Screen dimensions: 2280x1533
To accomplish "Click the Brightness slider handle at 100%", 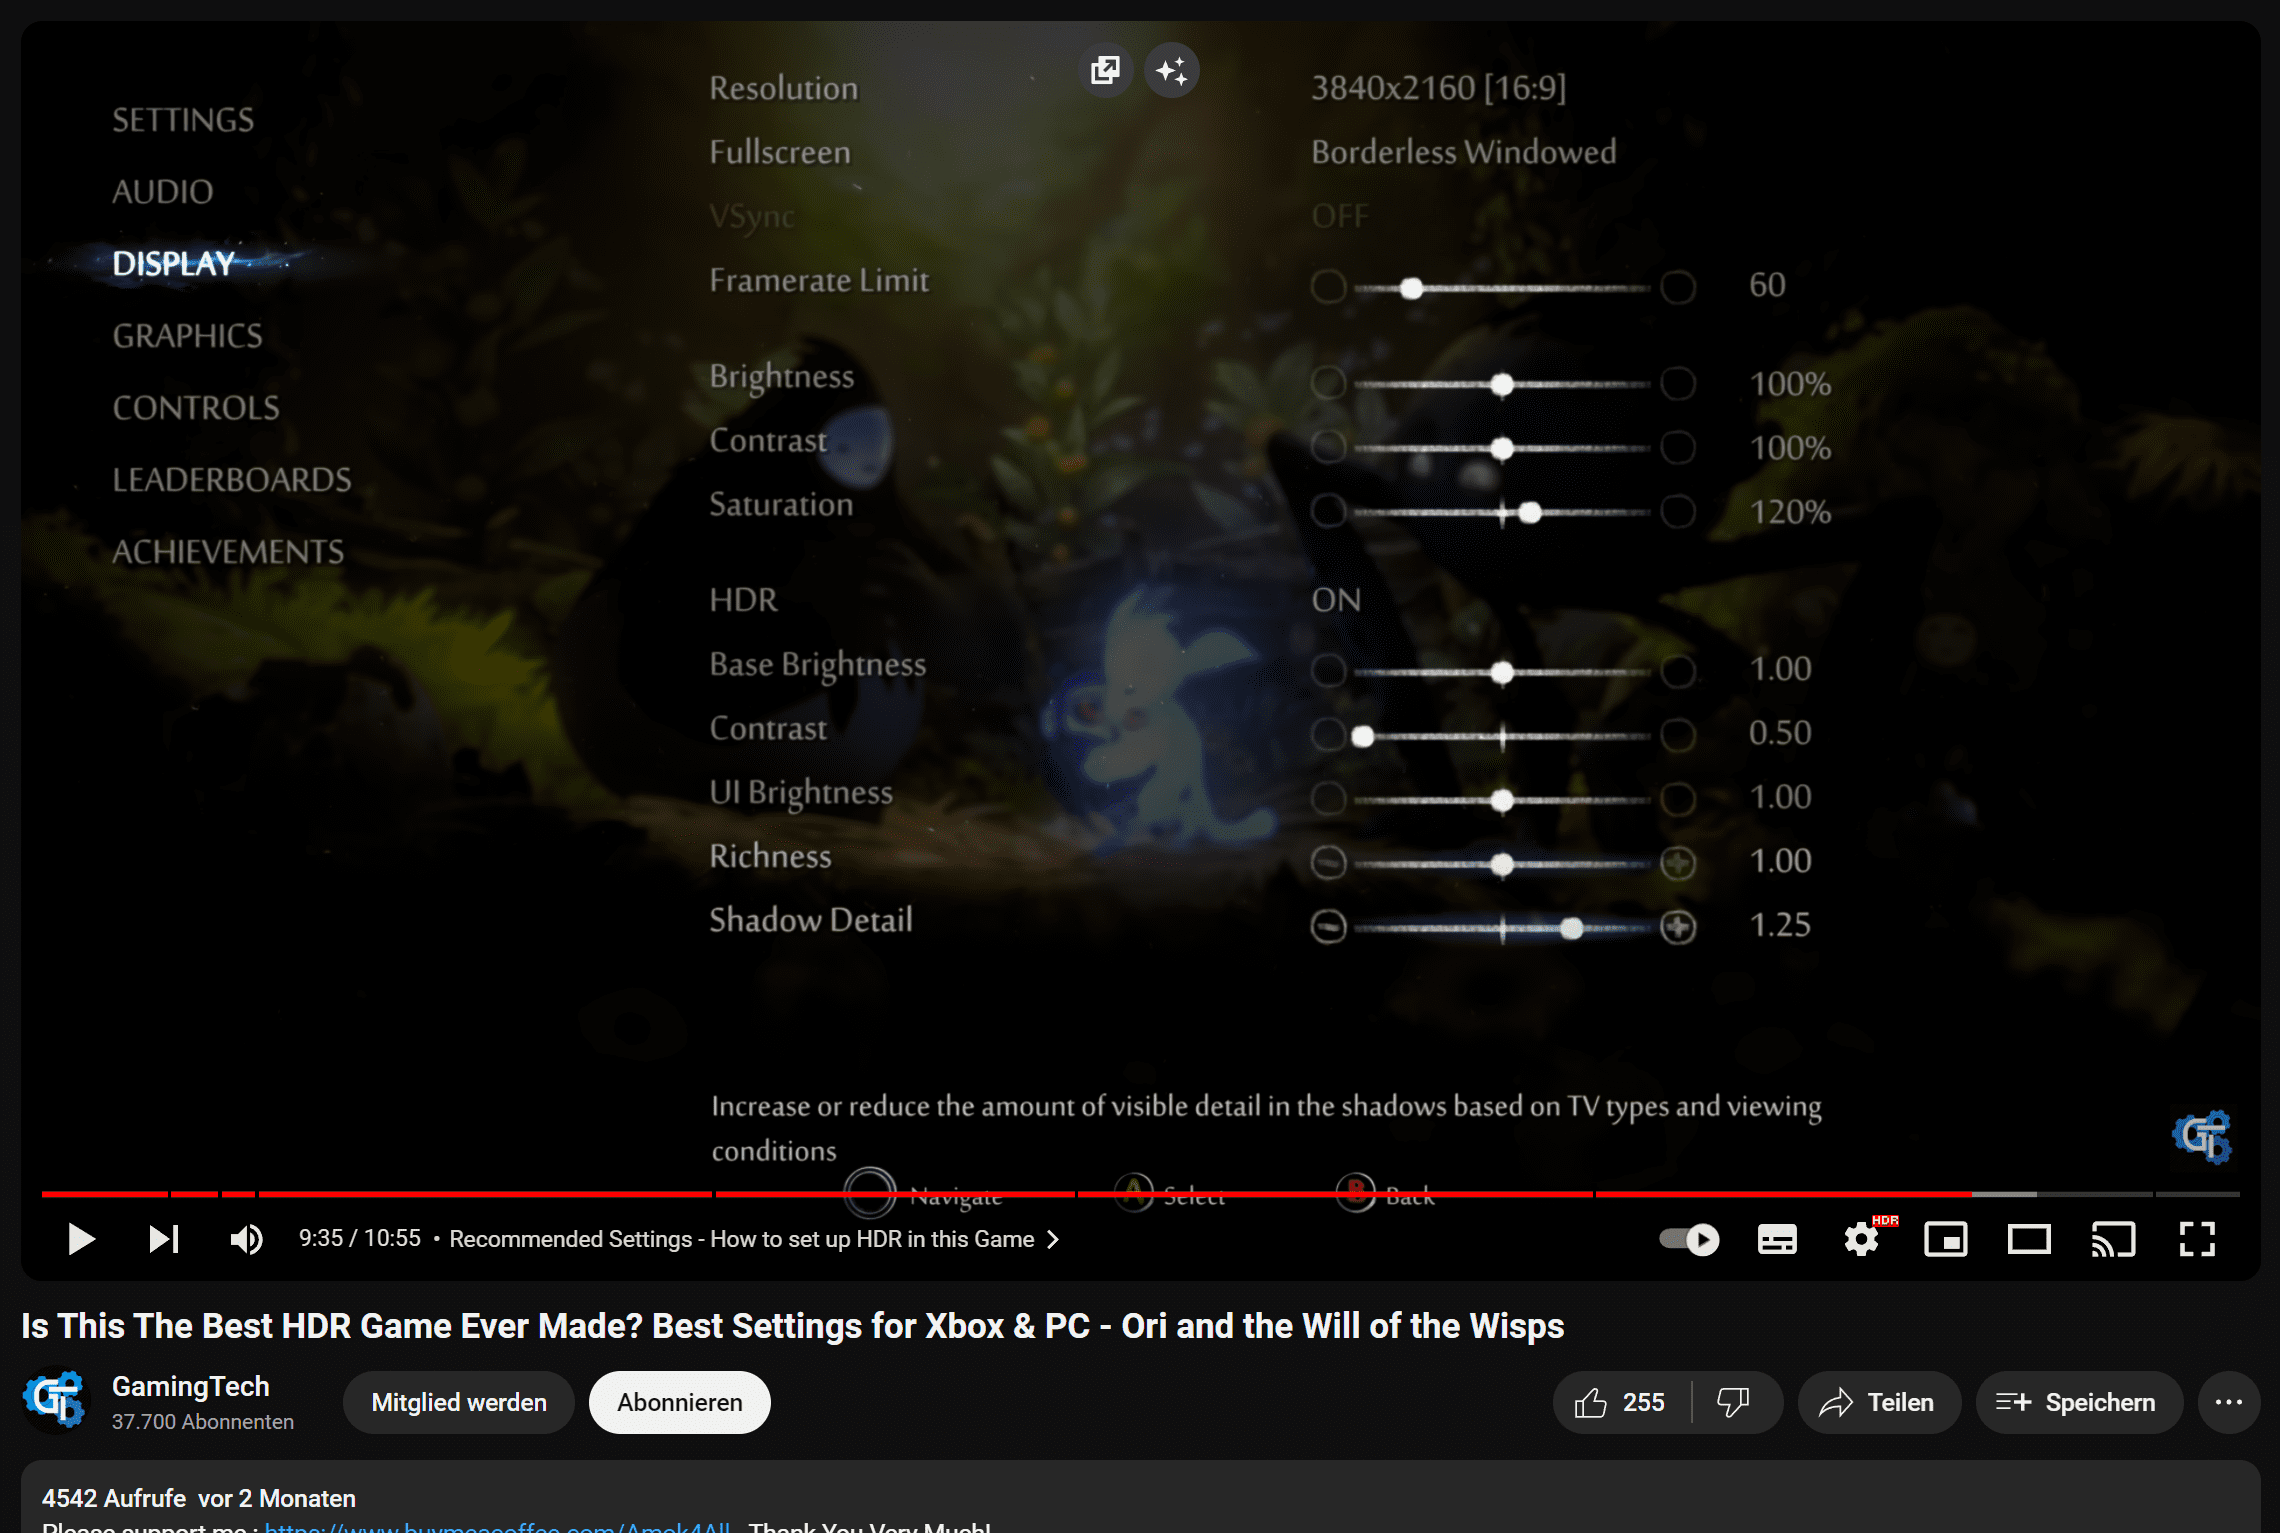I will [1502, 385].
